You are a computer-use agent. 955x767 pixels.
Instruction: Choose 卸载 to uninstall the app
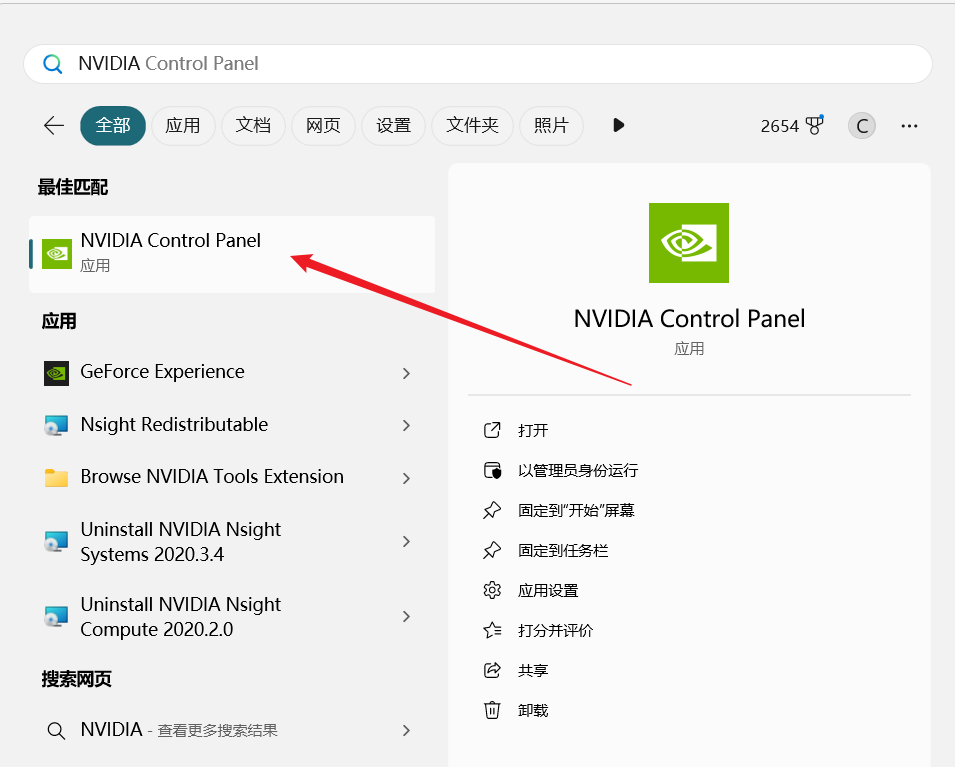coord(533,710)
